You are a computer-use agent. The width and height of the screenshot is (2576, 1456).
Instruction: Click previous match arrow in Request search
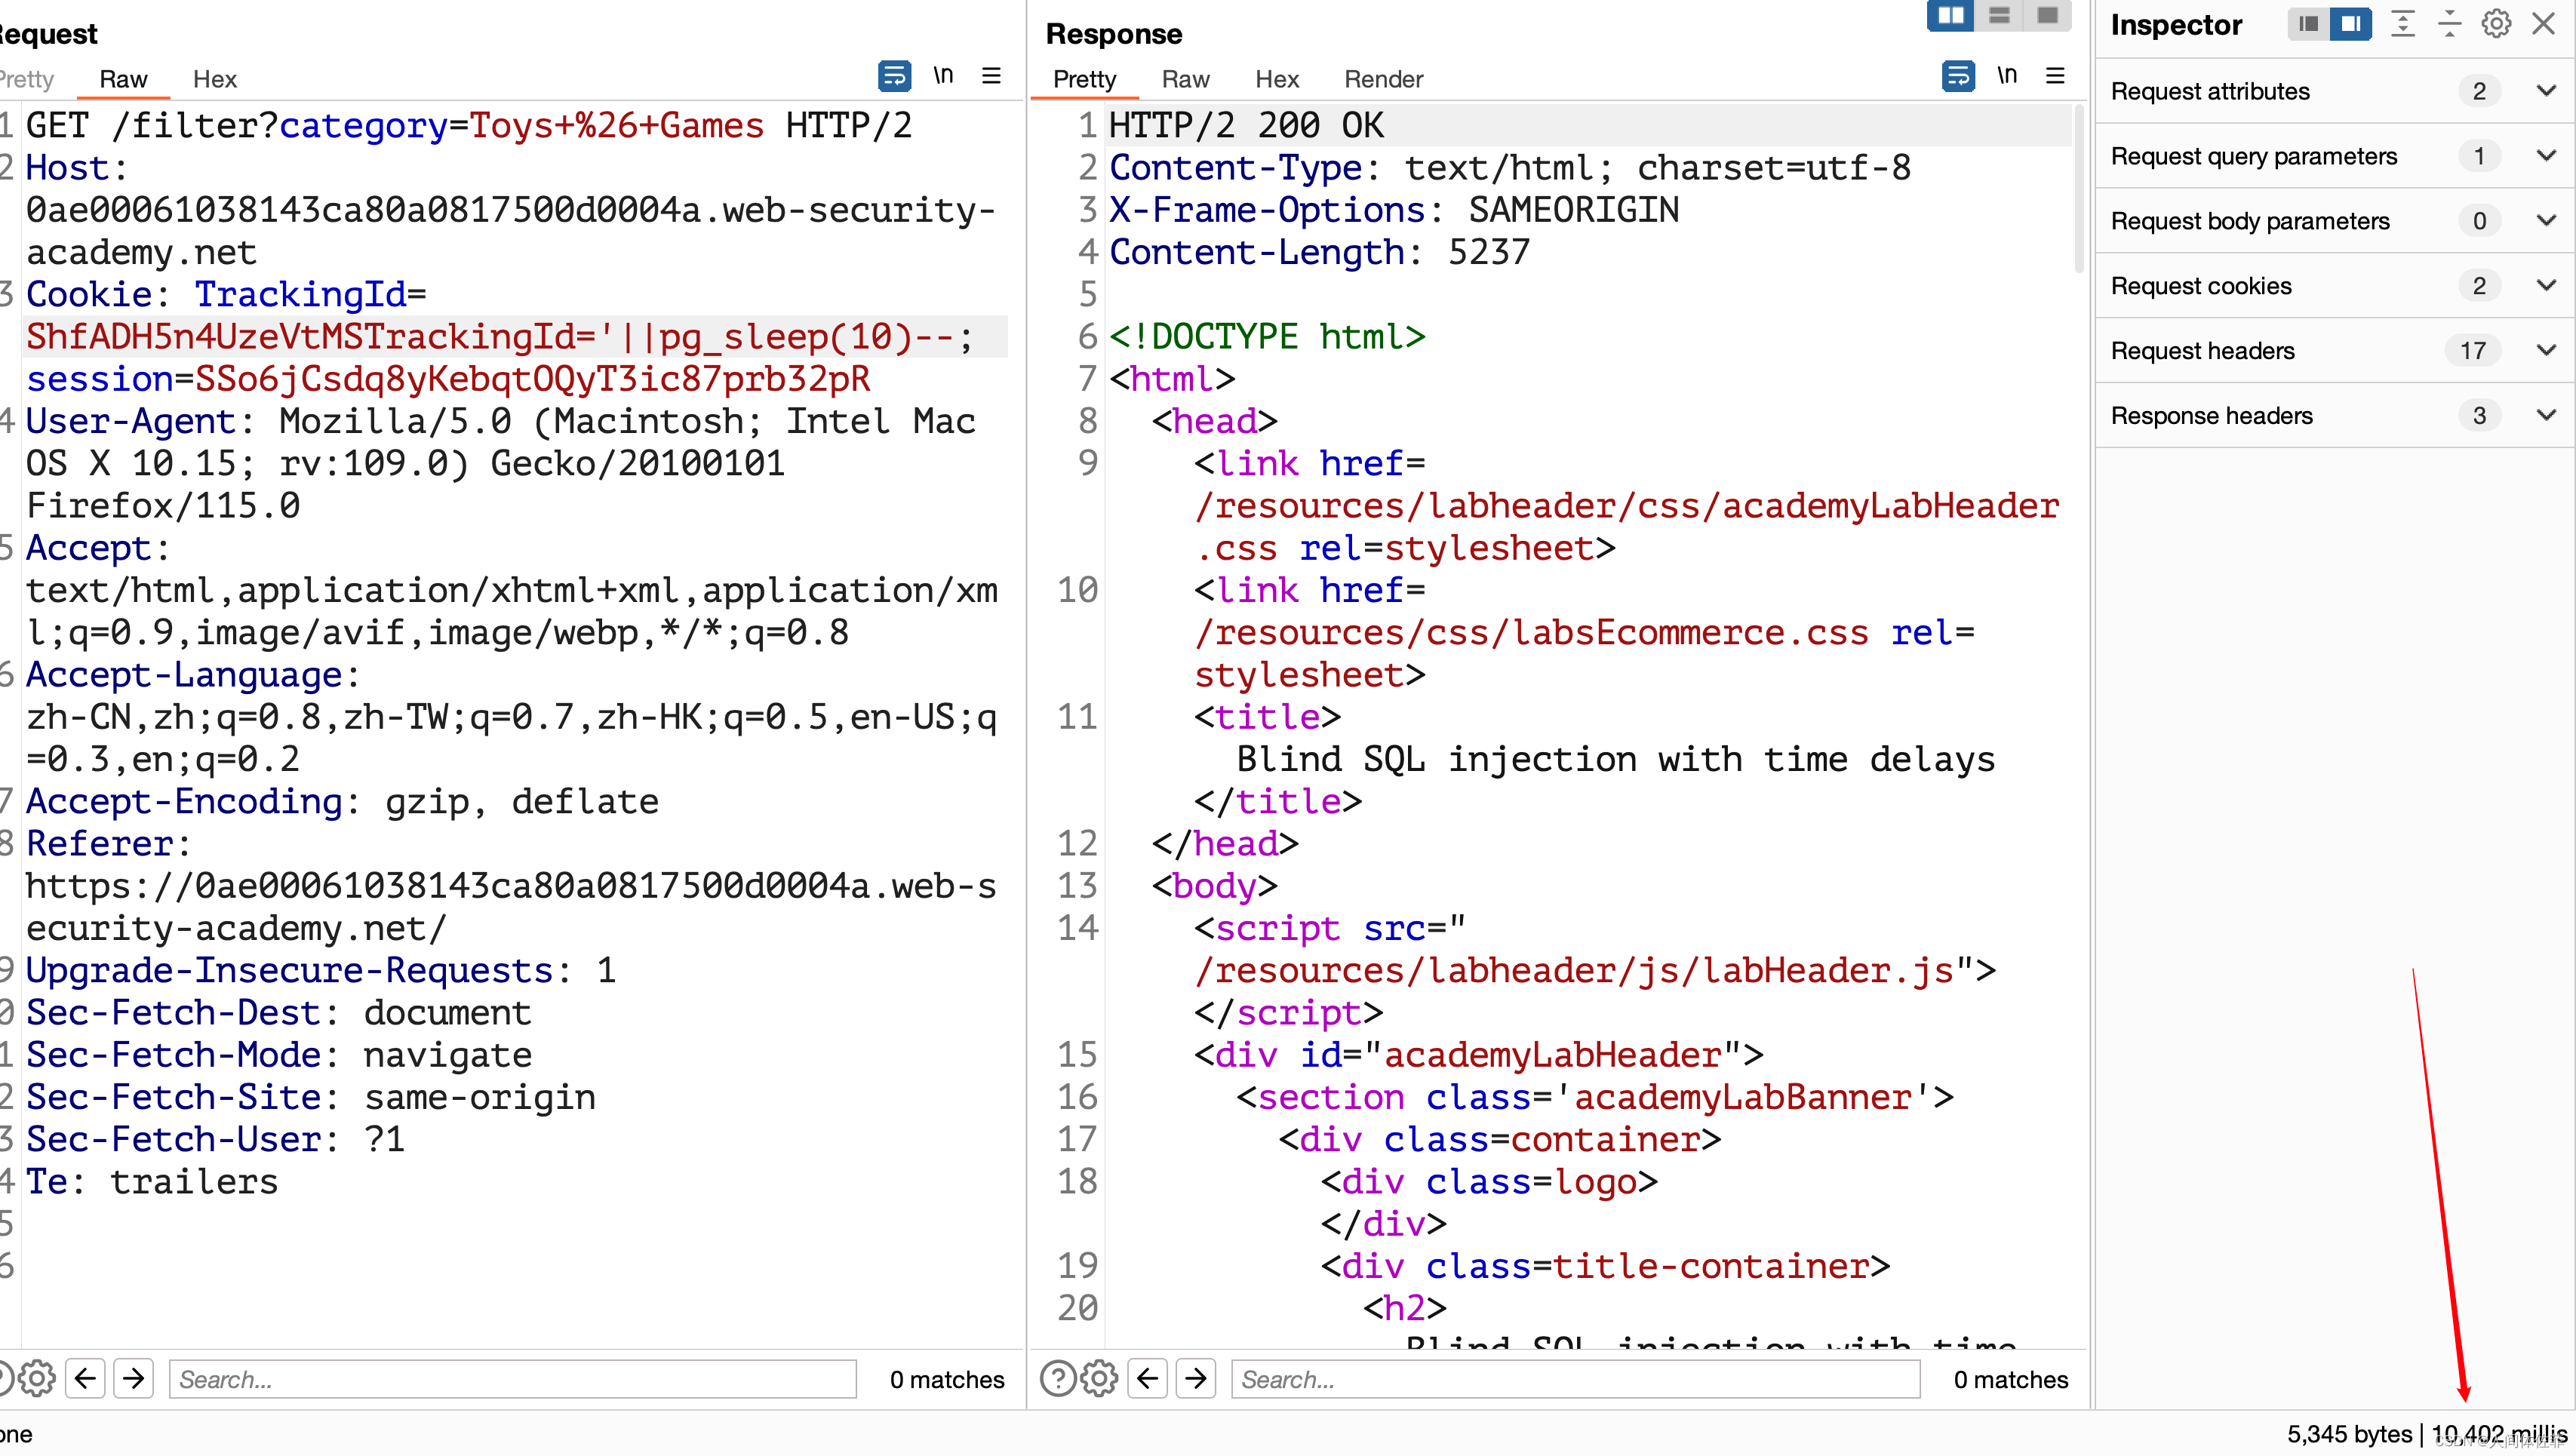pos(86,1379)
